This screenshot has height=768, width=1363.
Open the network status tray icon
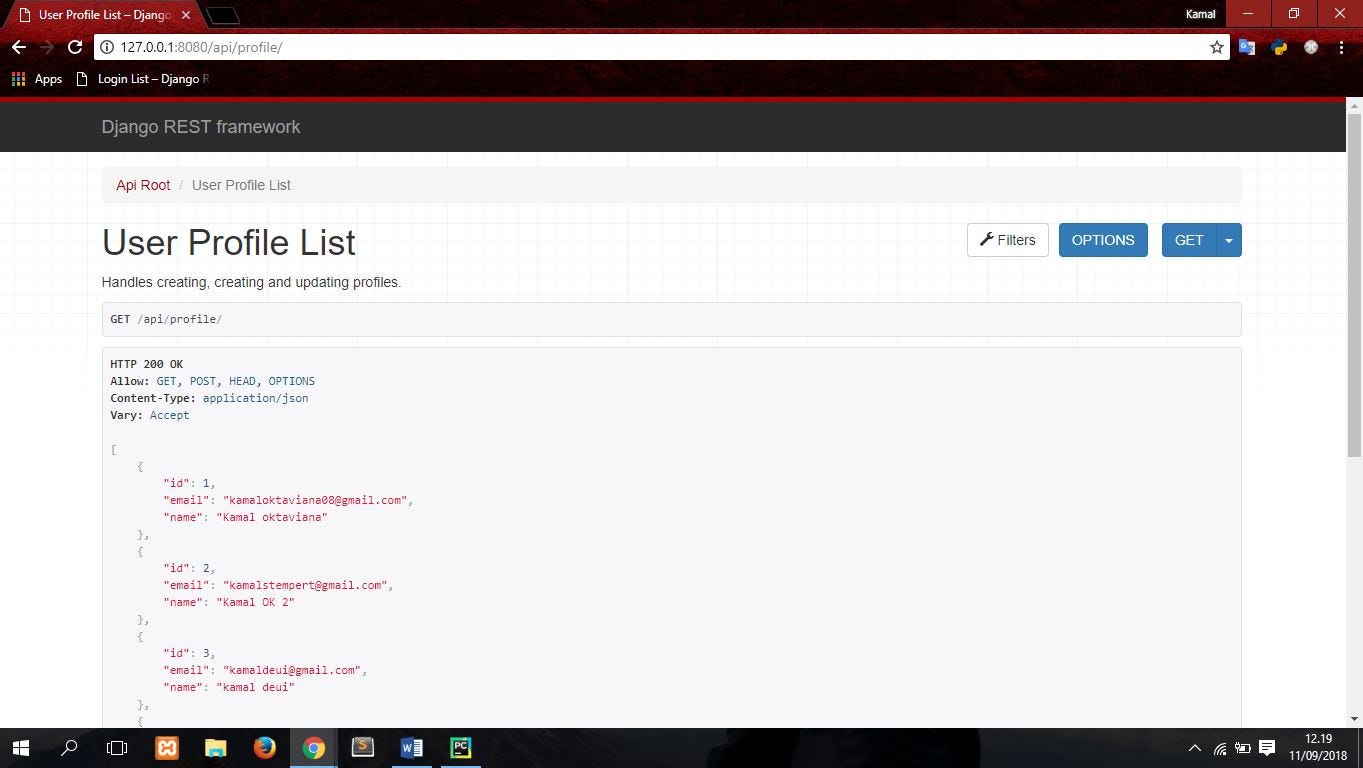point(1220,748)
